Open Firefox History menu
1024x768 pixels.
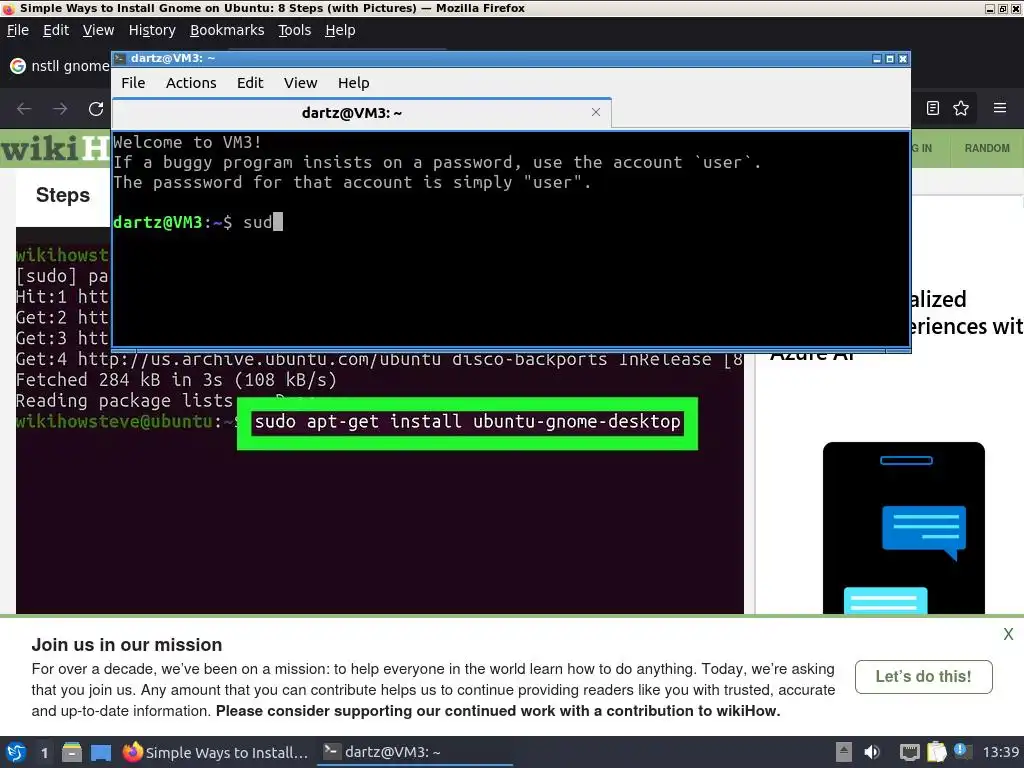152,30
